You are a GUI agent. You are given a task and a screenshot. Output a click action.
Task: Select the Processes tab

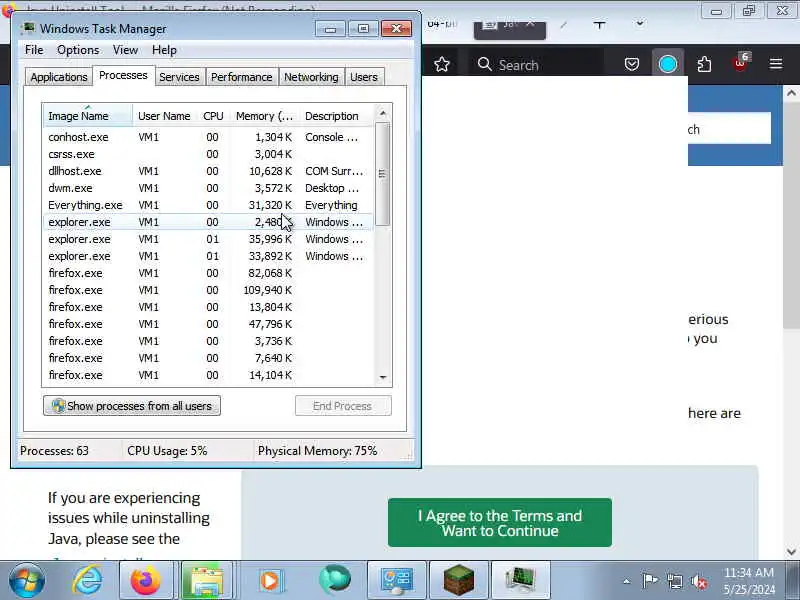coord(123,76)
